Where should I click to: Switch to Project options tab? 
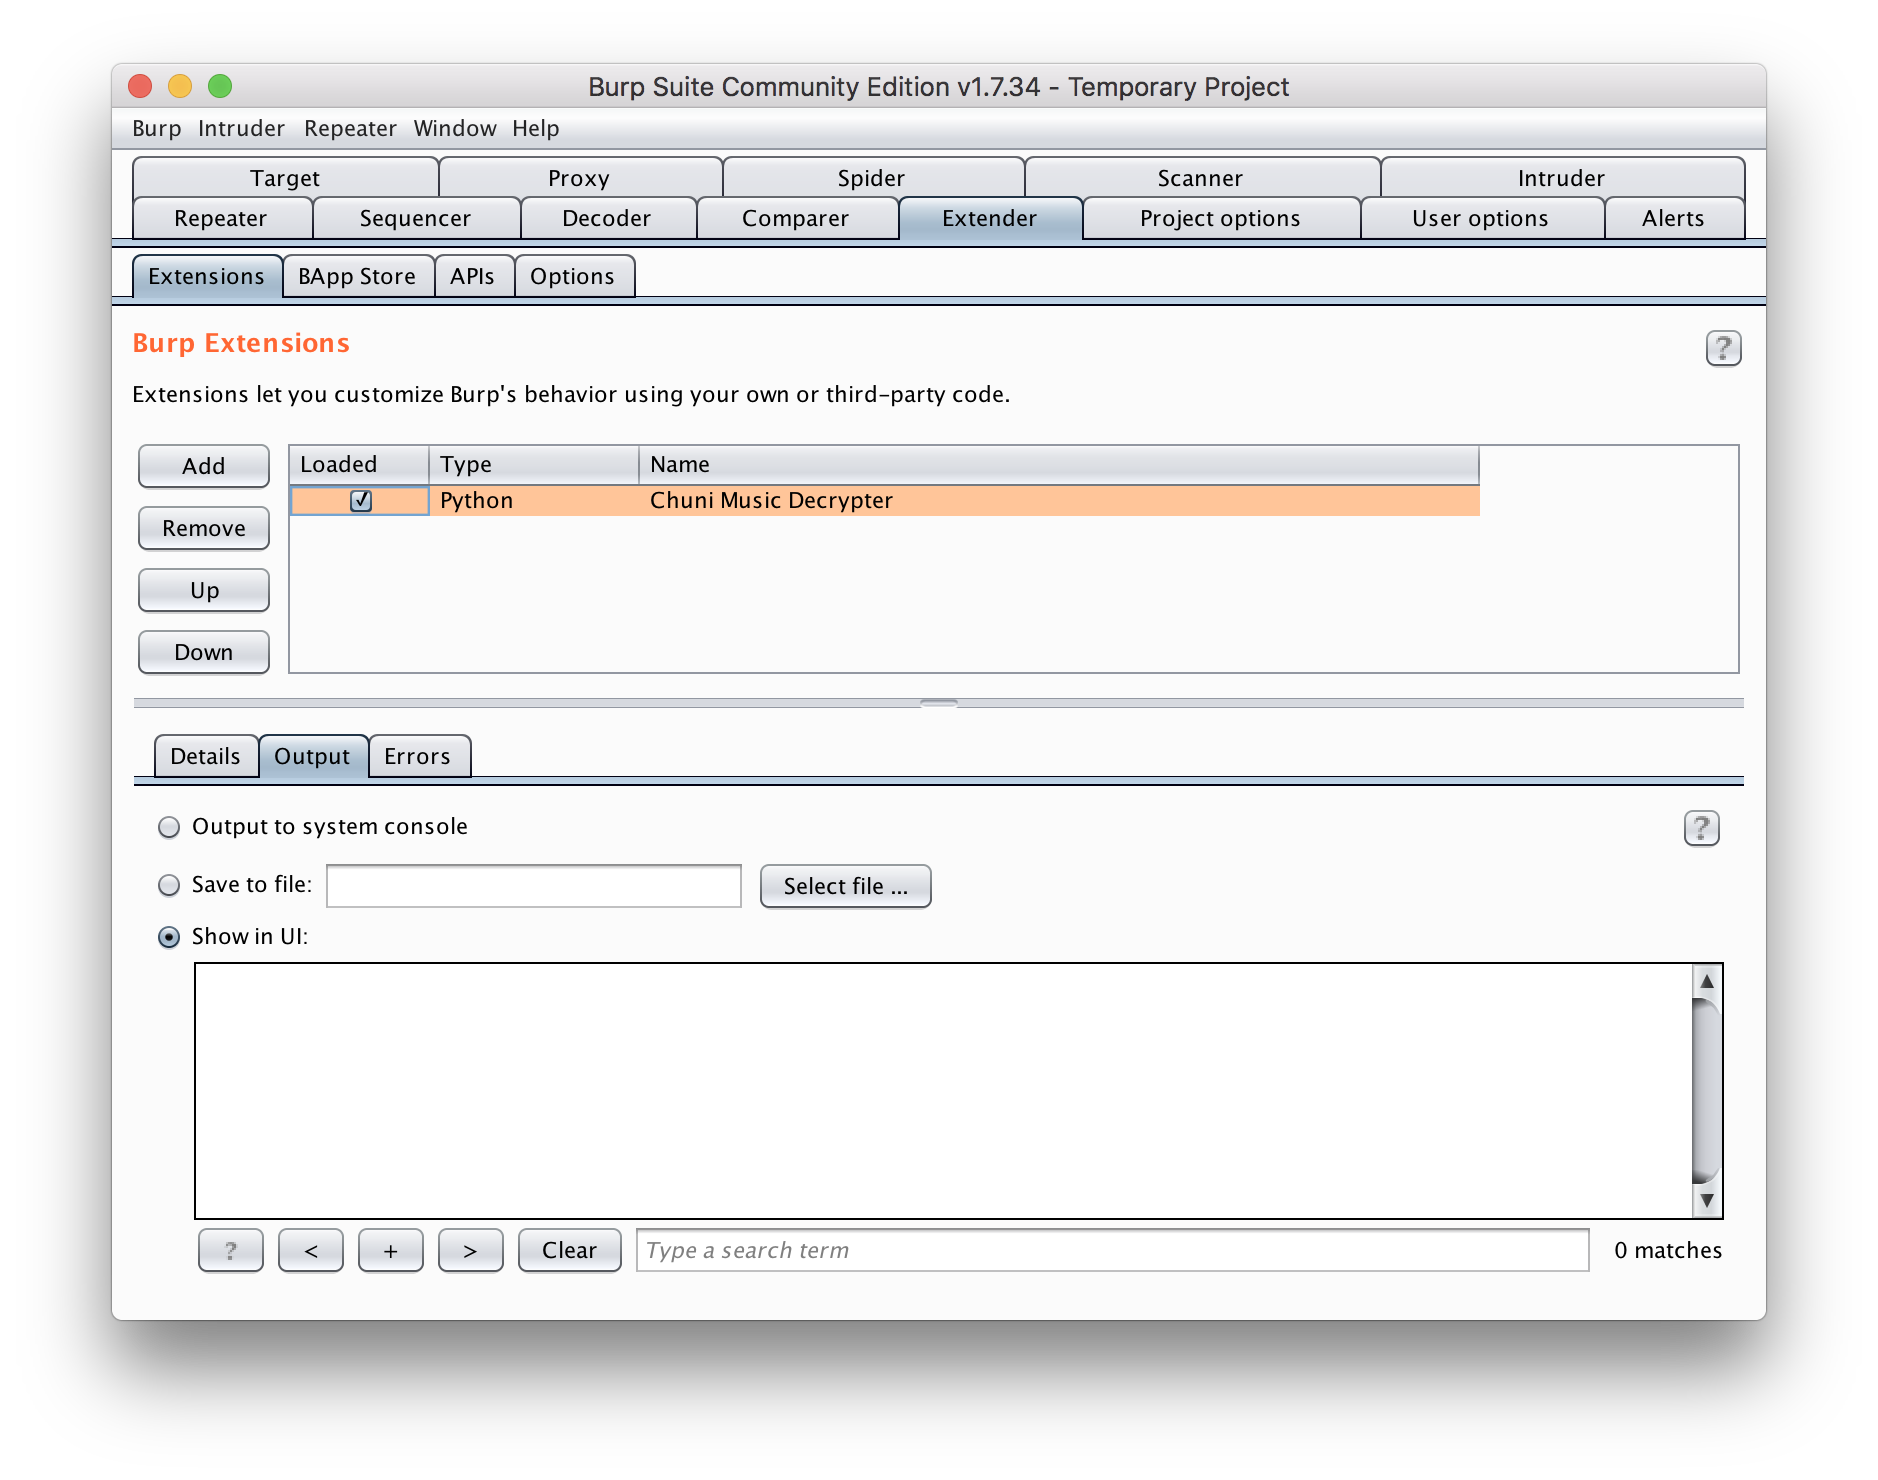tap(1220, 218)
